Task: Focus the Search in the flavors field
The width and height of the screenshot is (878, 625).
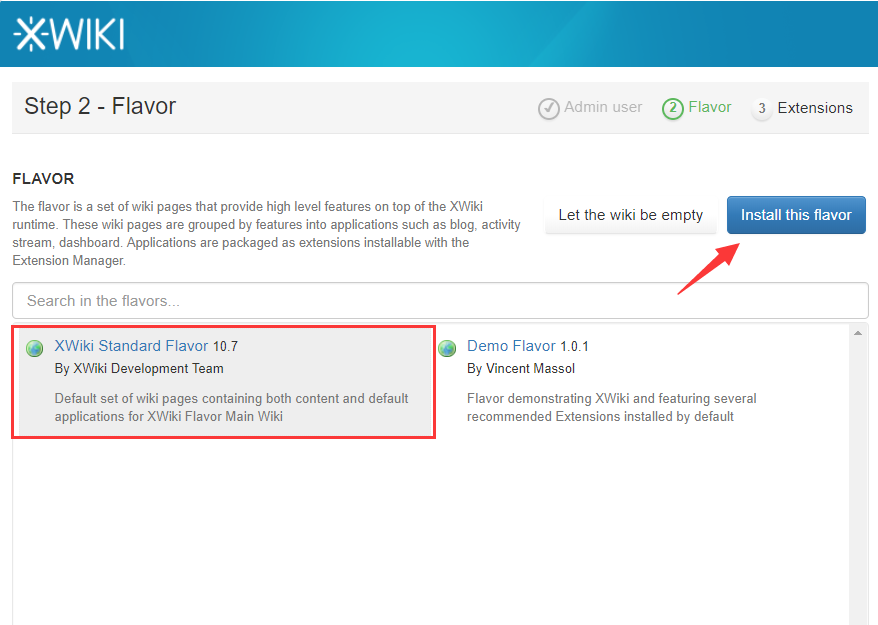Action: pyautogui.click(x=440, y=300)
